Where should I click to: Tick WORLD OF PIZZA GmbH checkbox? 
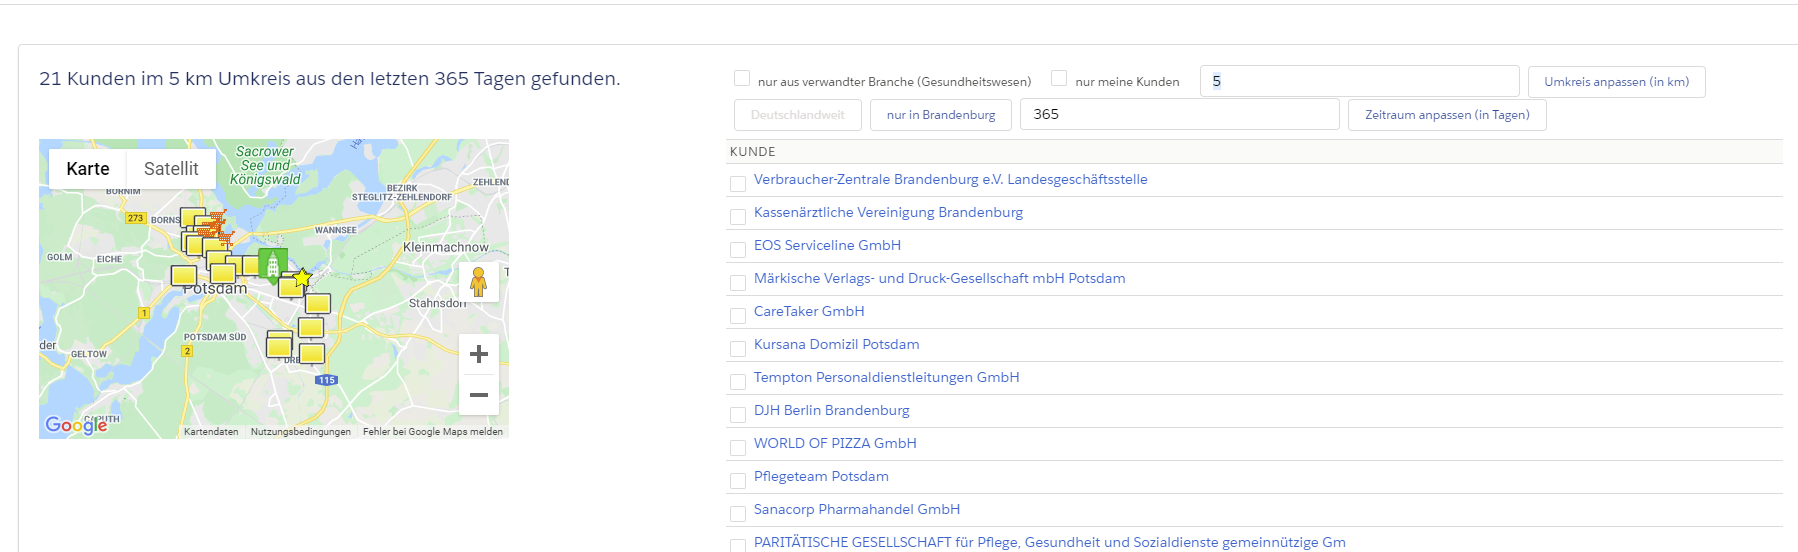(738, 448)
